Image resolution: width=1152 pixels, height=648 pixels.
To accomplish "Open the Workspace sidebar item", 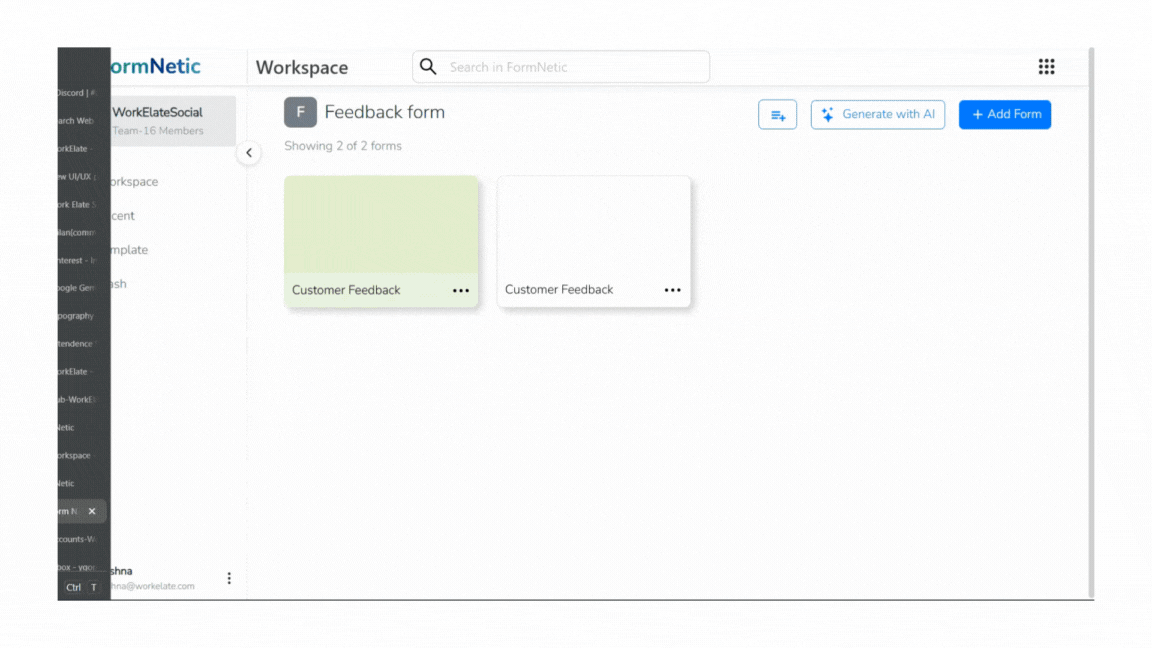I will pos(134,182).
